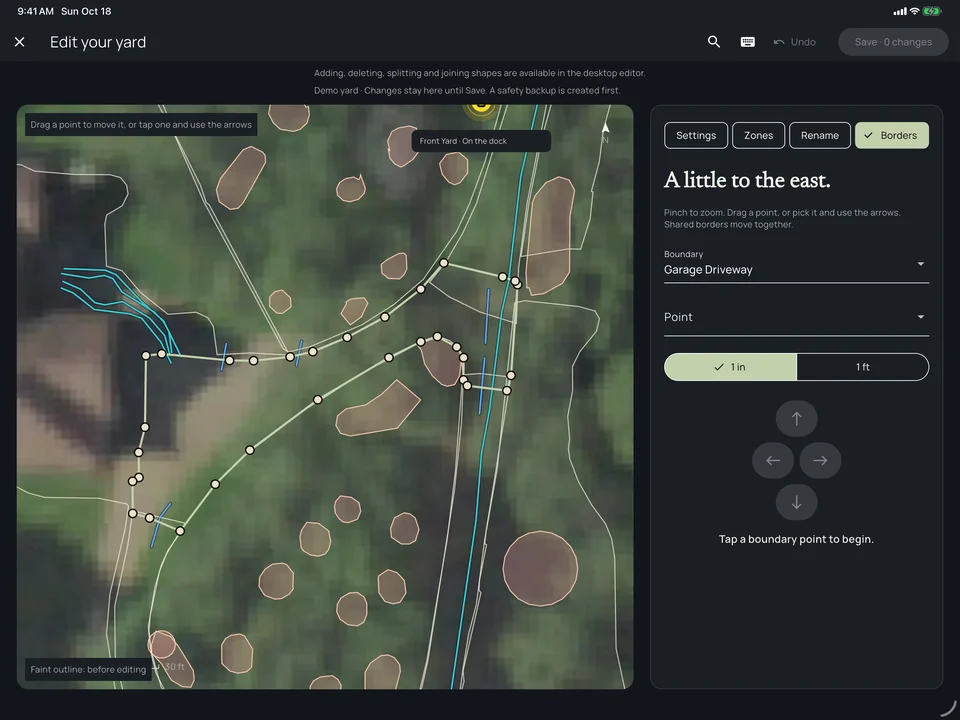Tap the 30 ft scale indicator

[169, 667]
